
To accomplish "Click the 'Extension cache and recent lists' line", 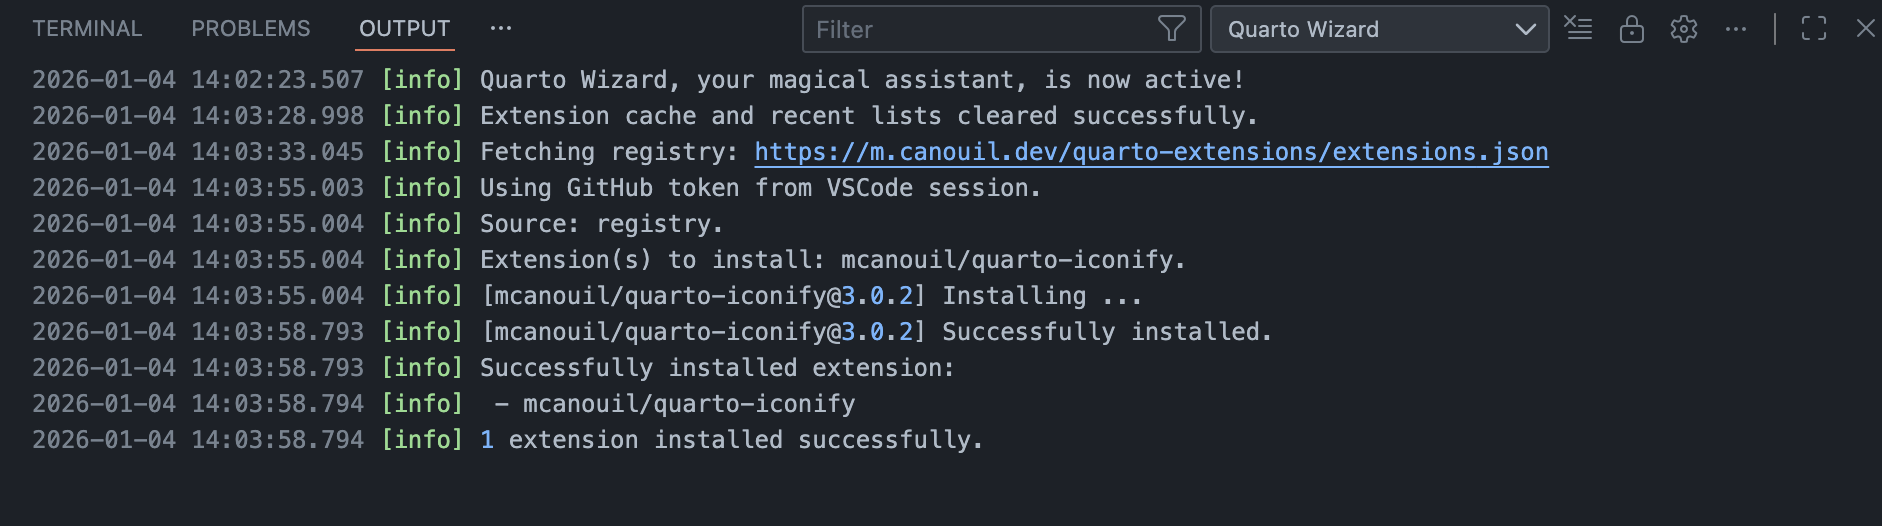I will pos(867,116).
